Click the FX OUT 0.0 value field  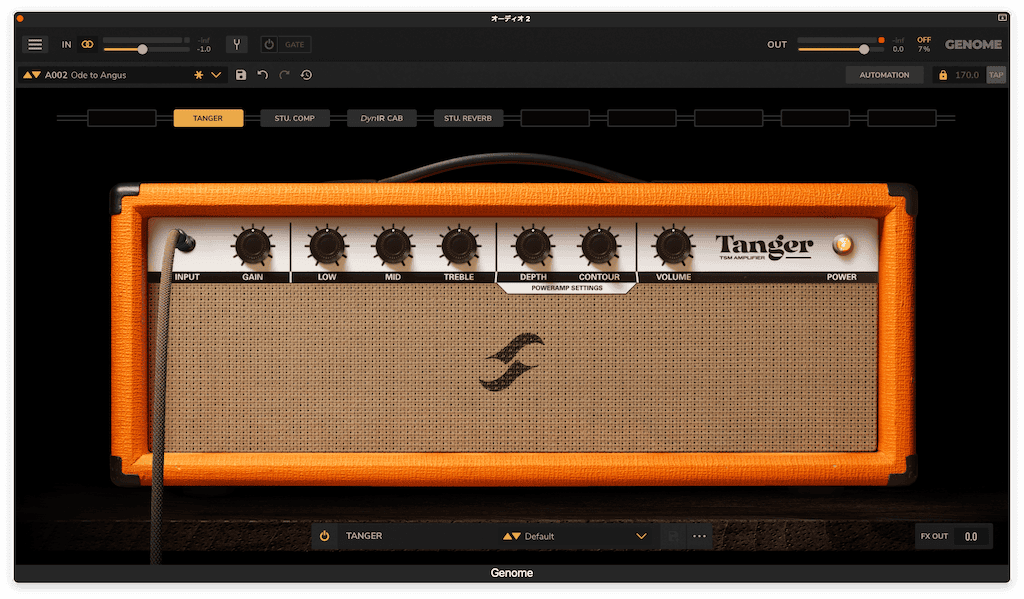[x=971, y=536]
